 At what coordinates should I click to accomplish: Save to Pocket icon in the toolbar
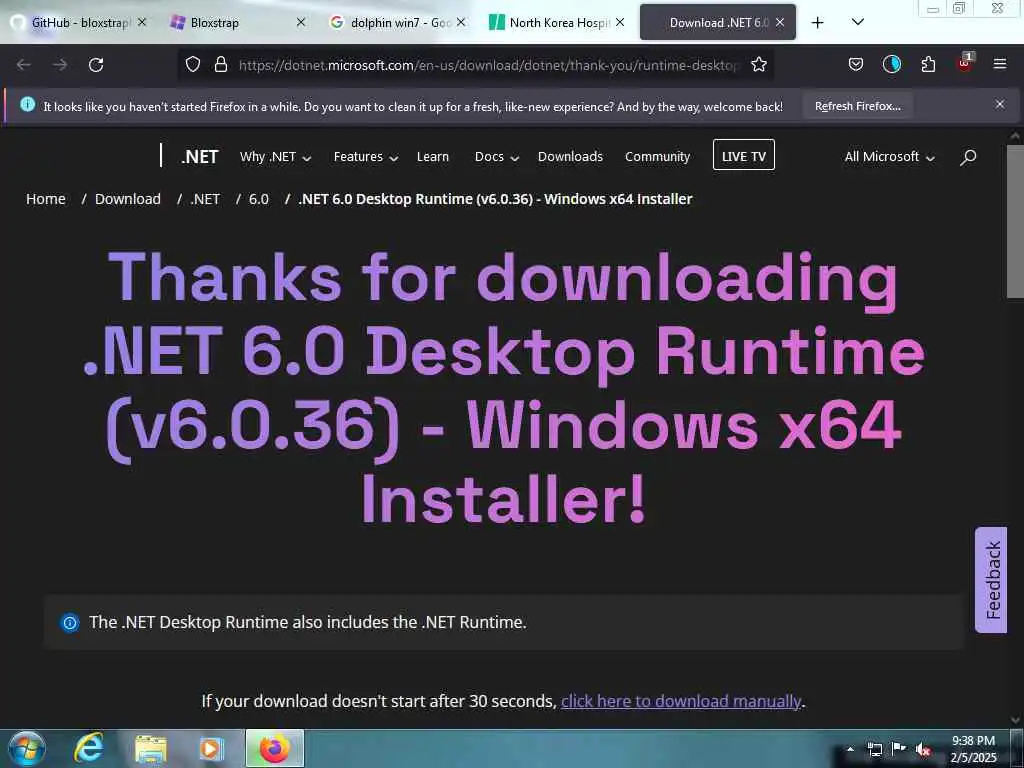pyautogui.click(x=856, y=64)
